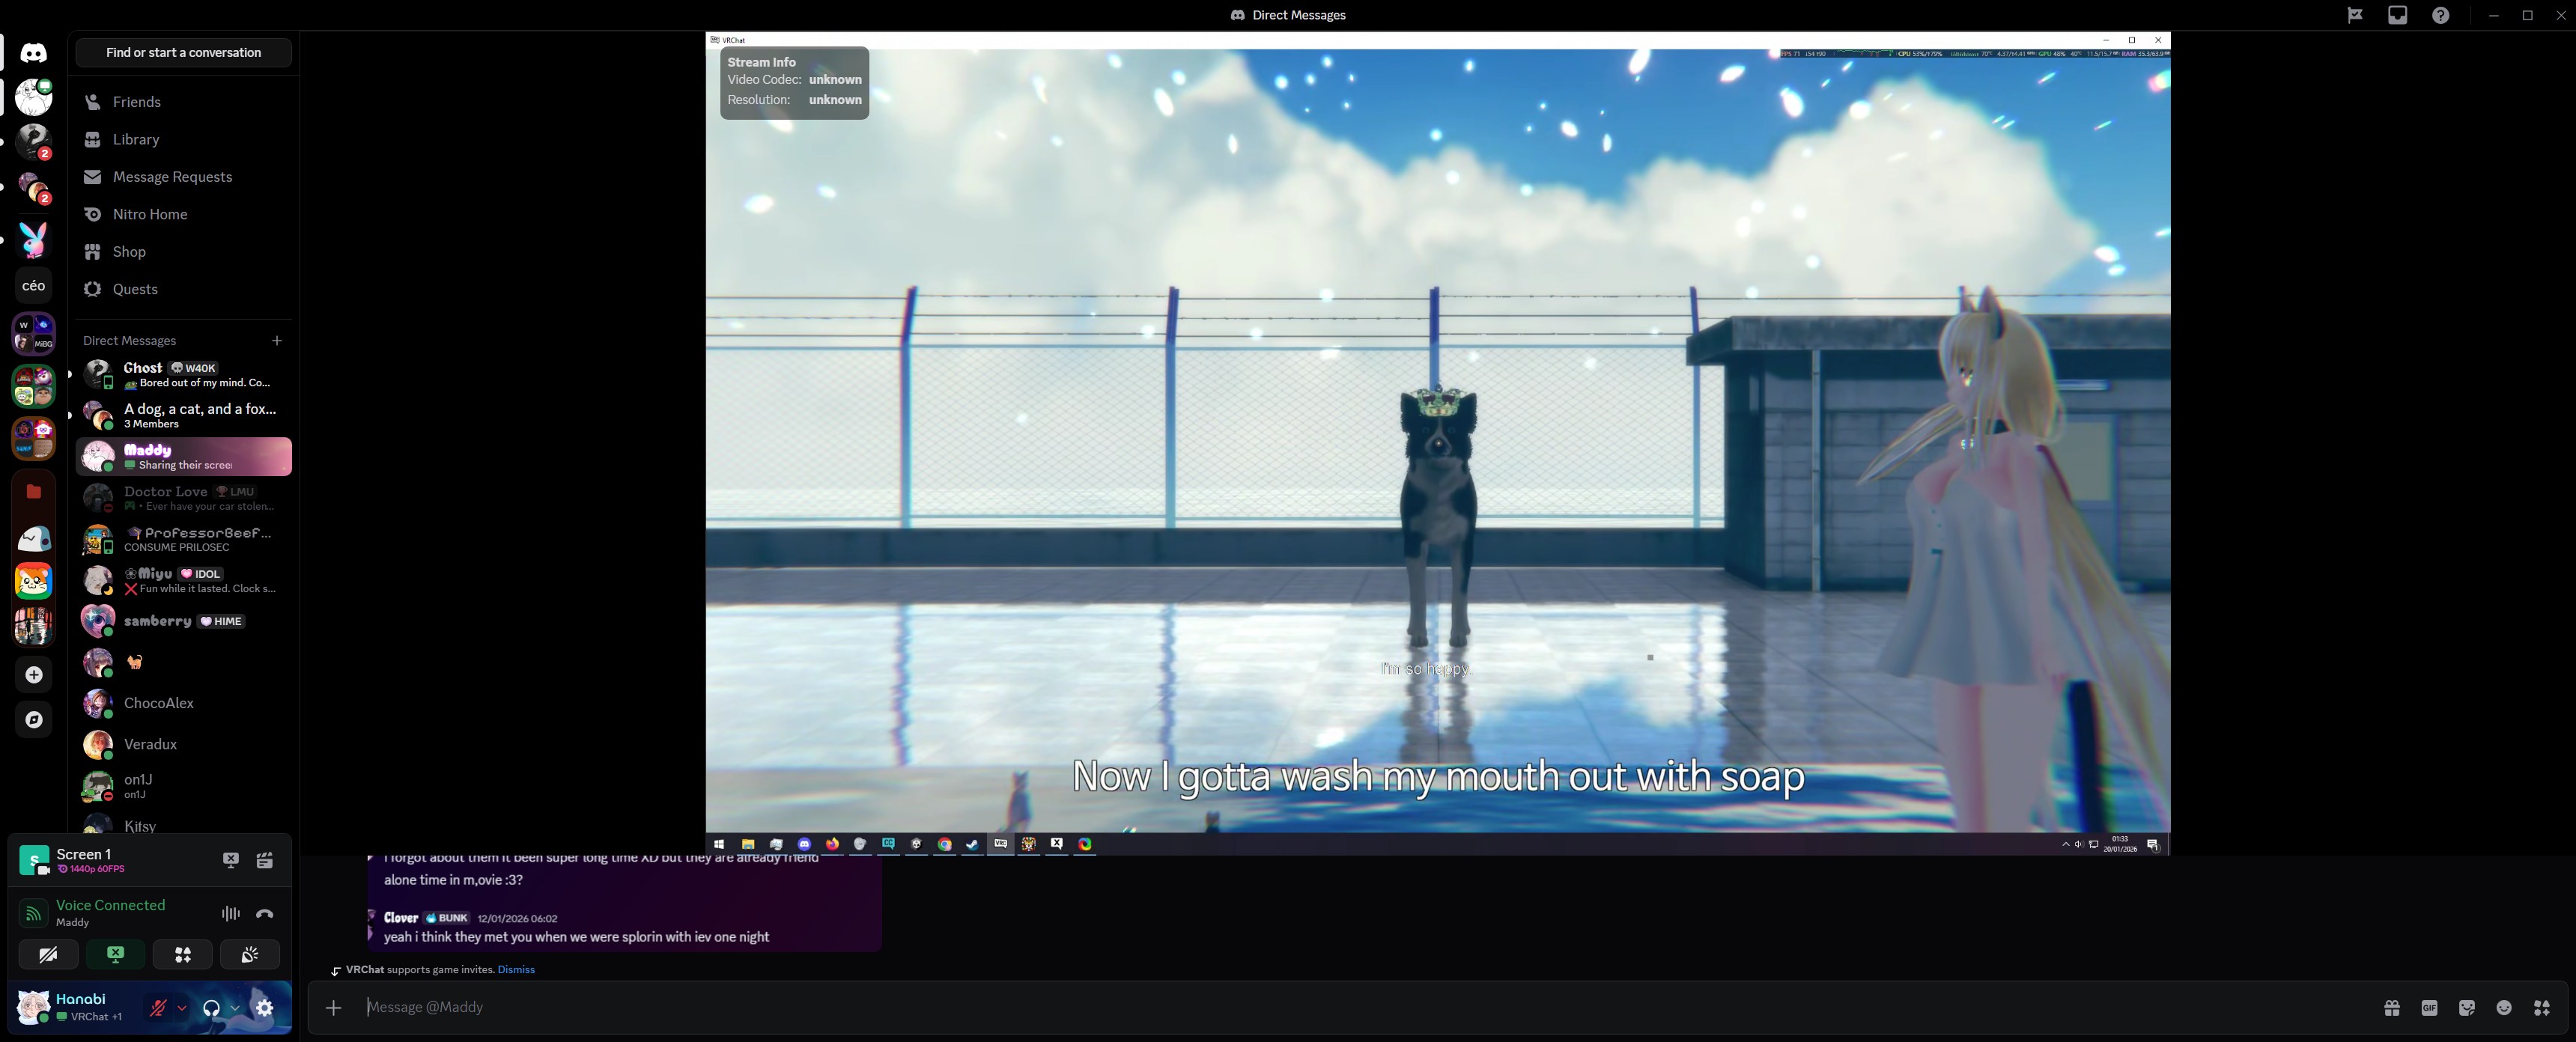The image size is (2576, 1042).
Task: Open the Discord Inbox icon
Action: point(2397,15)
